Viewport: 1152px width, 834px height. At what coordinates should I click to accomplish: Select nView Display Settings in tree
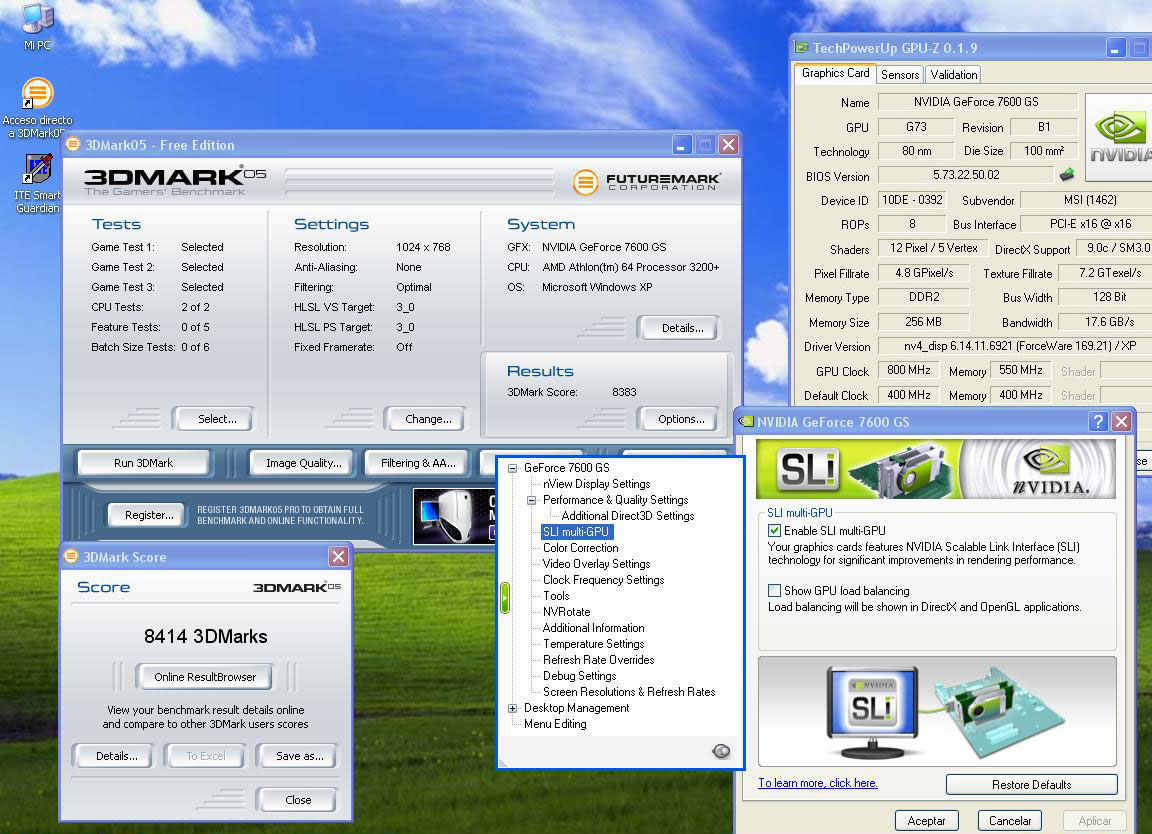point(597,483)
